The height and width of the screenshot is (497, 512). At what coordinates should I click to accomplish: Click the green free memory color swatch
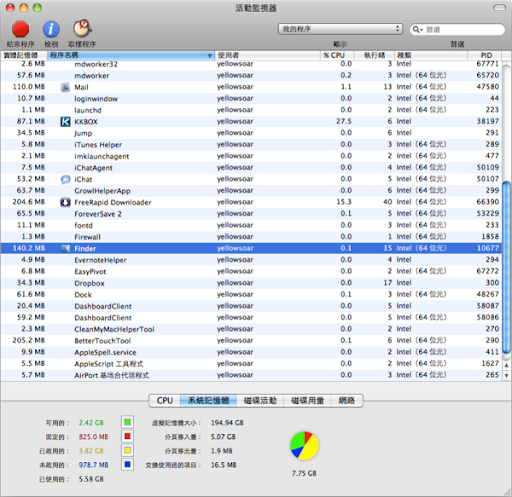pos(127,422)
